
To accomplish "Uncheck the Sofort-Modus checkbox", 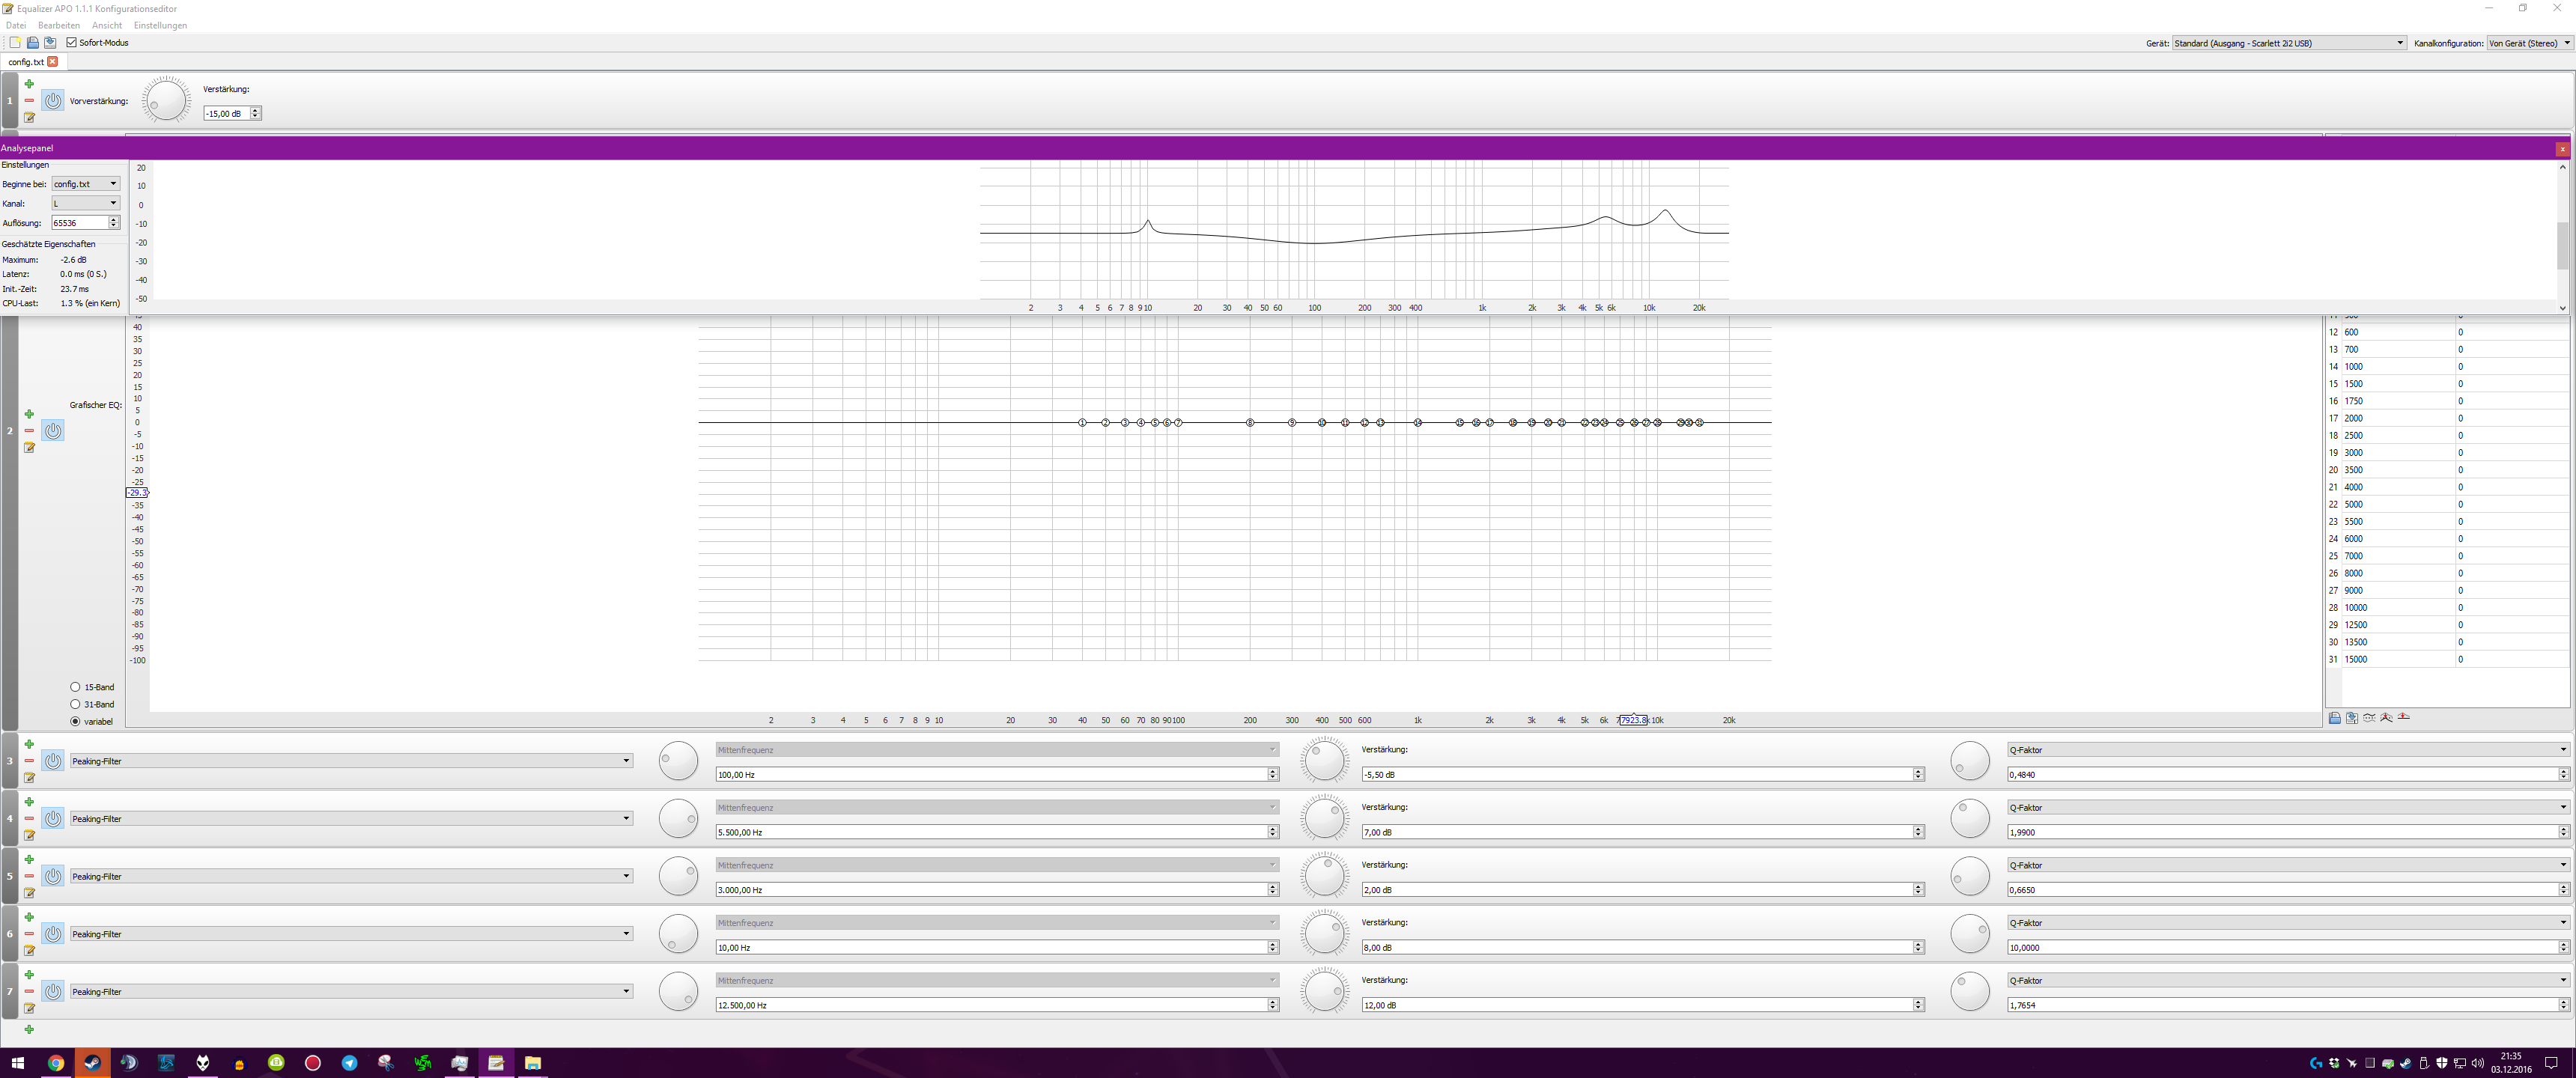I will [x=72, y=43].
